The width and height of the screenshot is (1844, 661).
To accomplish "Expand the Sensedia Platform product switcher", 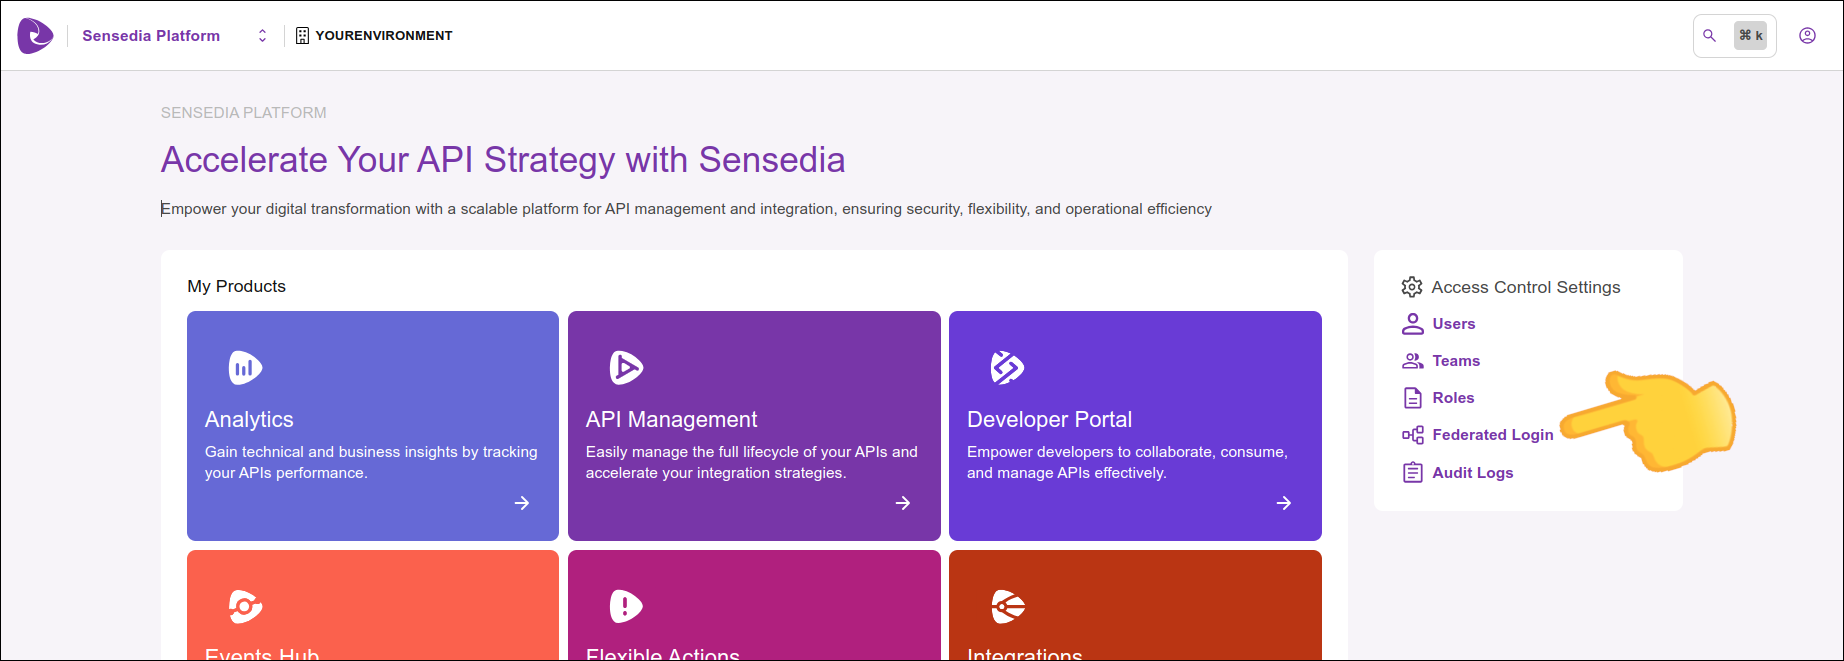I will pyautogui.click(x=262, y=36).
